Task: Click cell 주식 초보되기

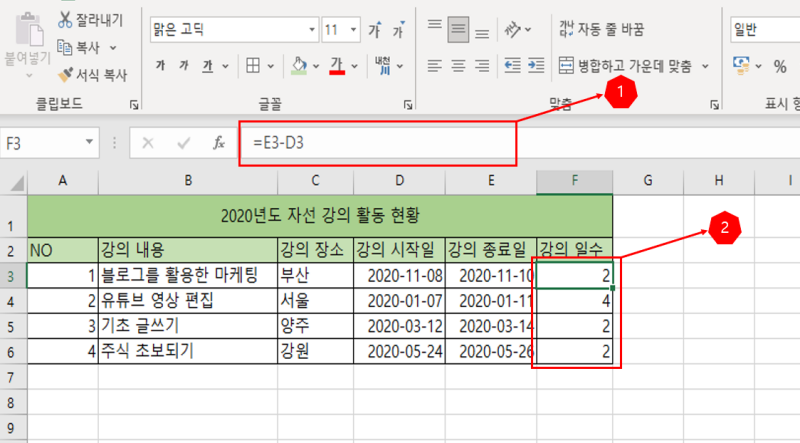Action: (x=188, y=351)
